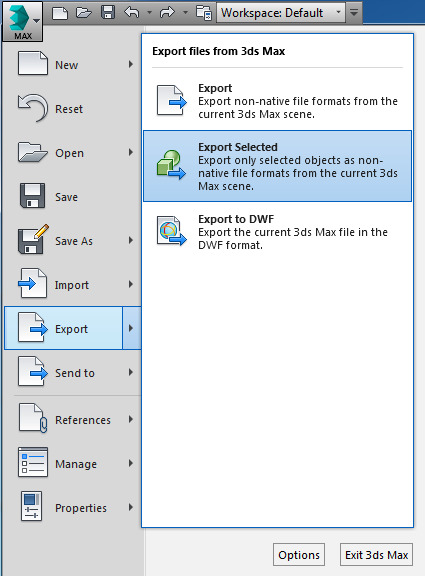Expand the Manage submenu arrow
The image size is (425, 576).
point(131,464)
